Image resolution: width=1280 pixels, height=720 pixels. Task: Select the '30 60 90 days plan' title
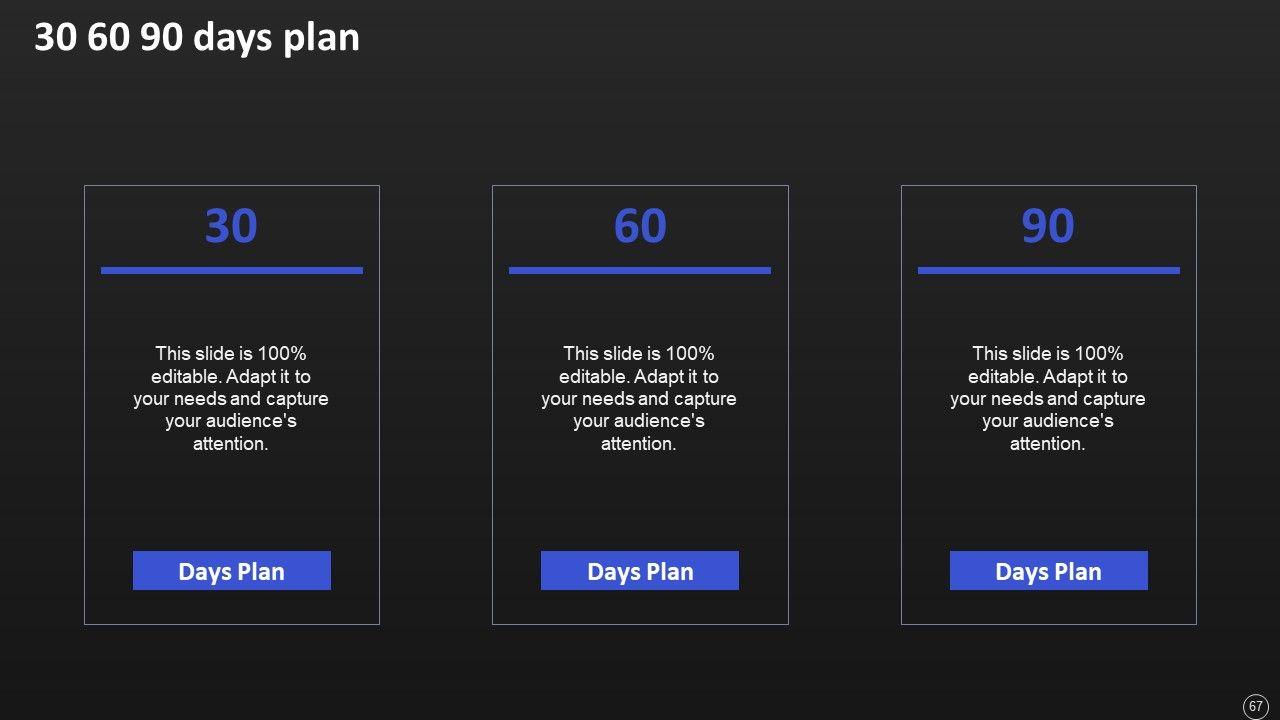click(x=197, y=38)
